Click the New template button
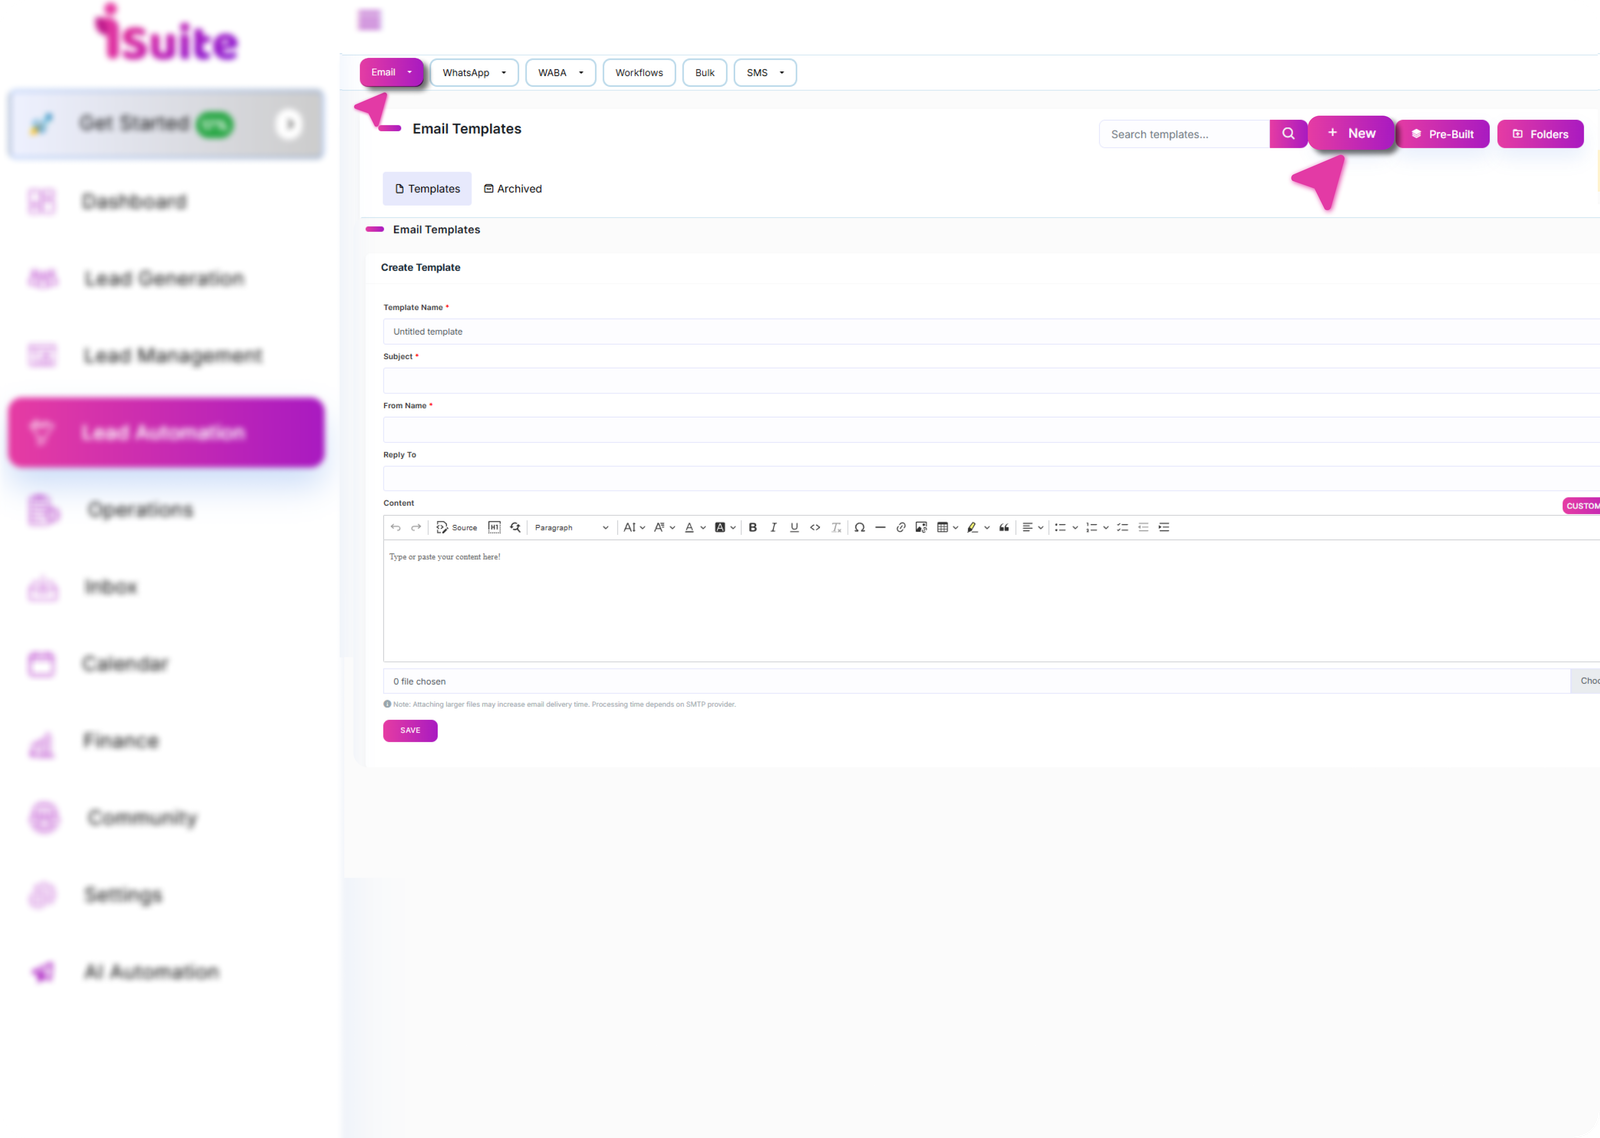This screenshot has height=1138, width=1600. click(x=1351, y=133)
